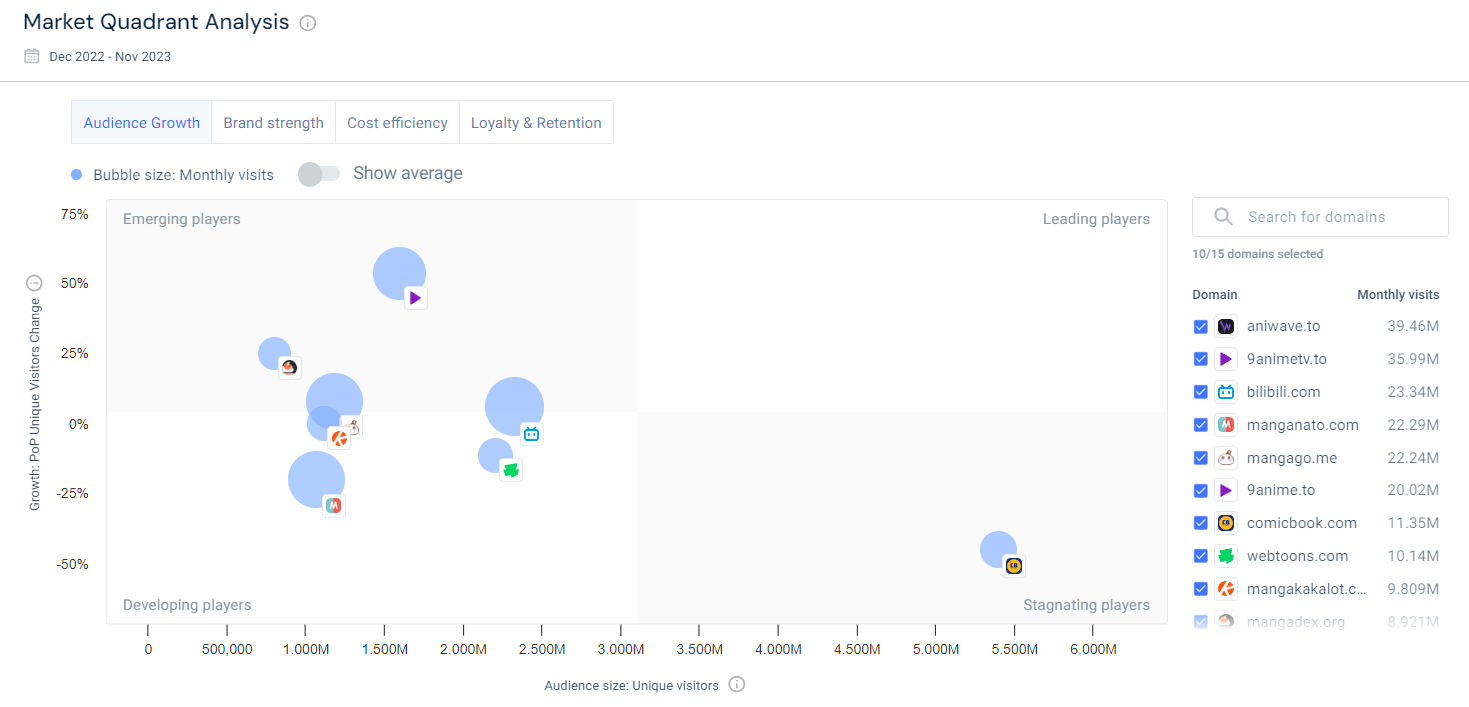
Task: Click the comicbook bubble in Stagnating players
Action: click(998, 549)
